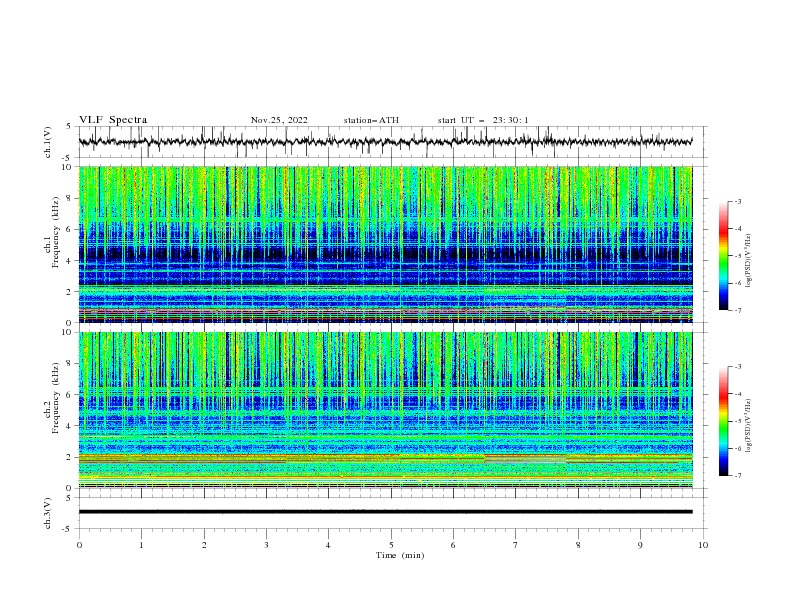Image resolution: width=792 pixels, height=612 pixels.
Task: Click the "ch.3(V)" axis label
Action: (x=48, y=513)
